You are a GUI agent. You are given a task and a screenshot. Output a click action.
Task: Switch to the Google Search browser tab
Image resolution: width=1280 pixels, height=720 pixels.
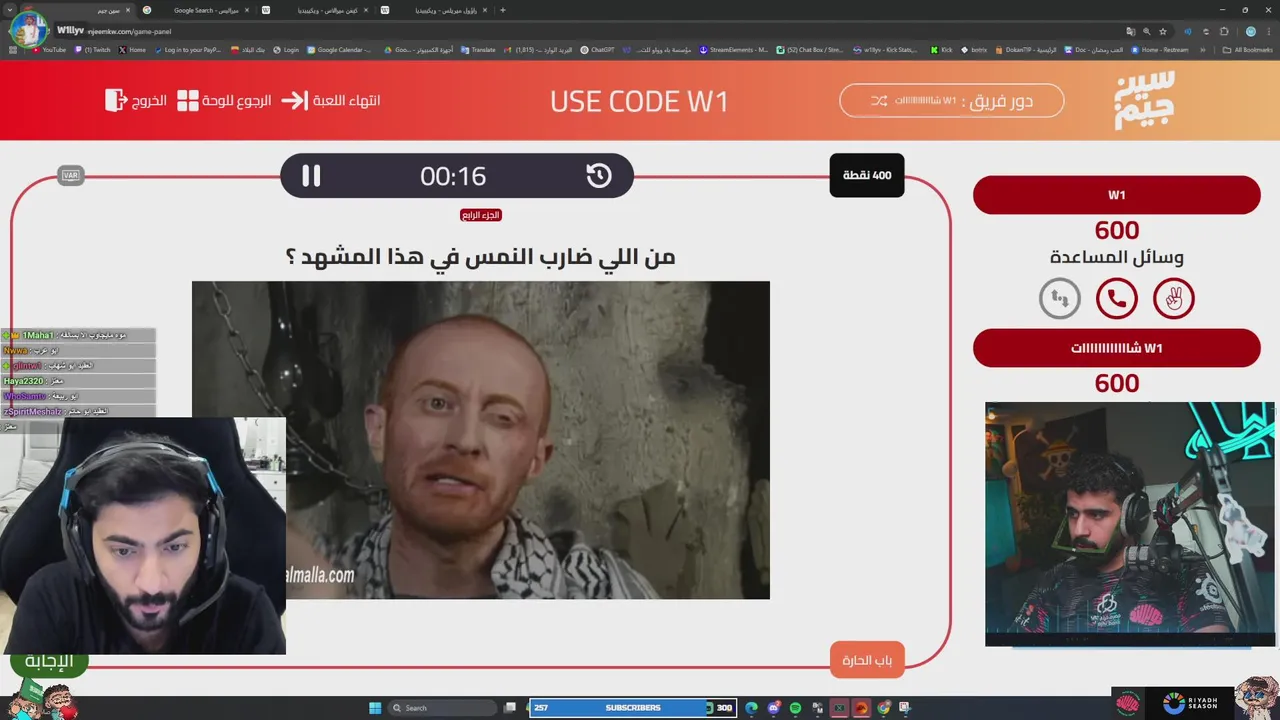click(196, 10)
